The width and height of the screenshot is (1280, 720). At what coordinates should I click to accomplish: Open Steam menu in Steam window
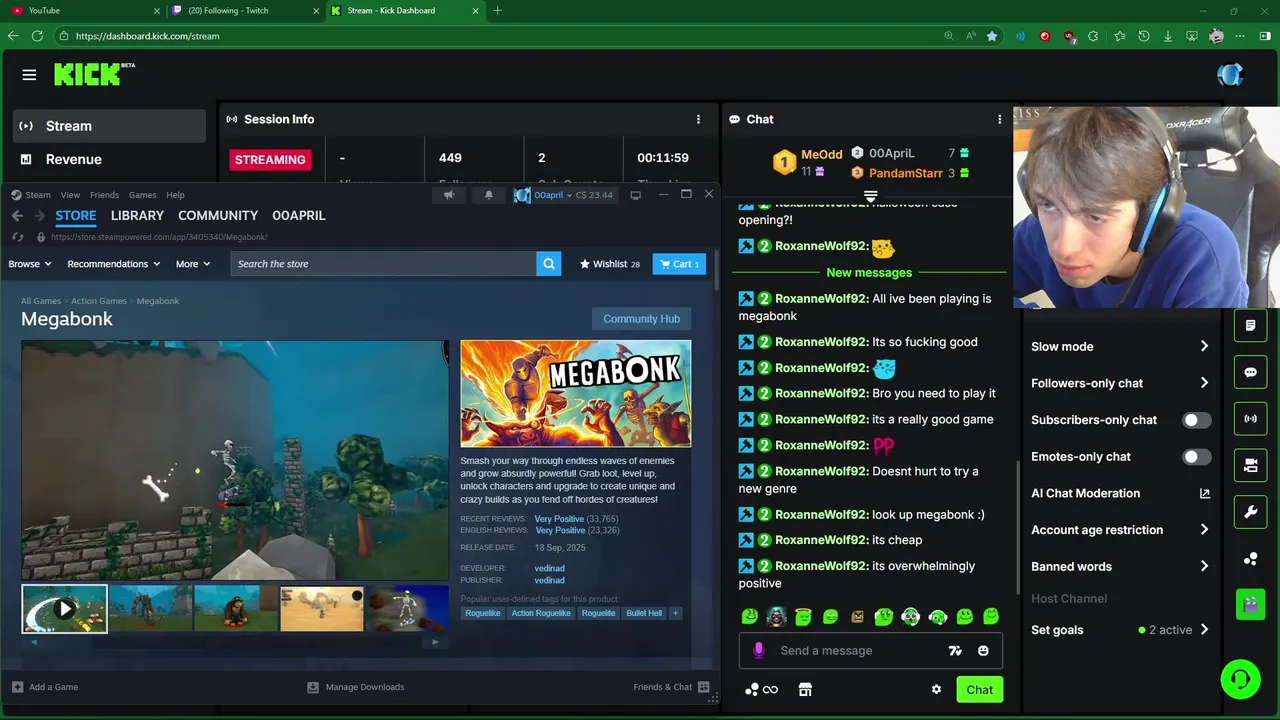(x=31, y=195)
